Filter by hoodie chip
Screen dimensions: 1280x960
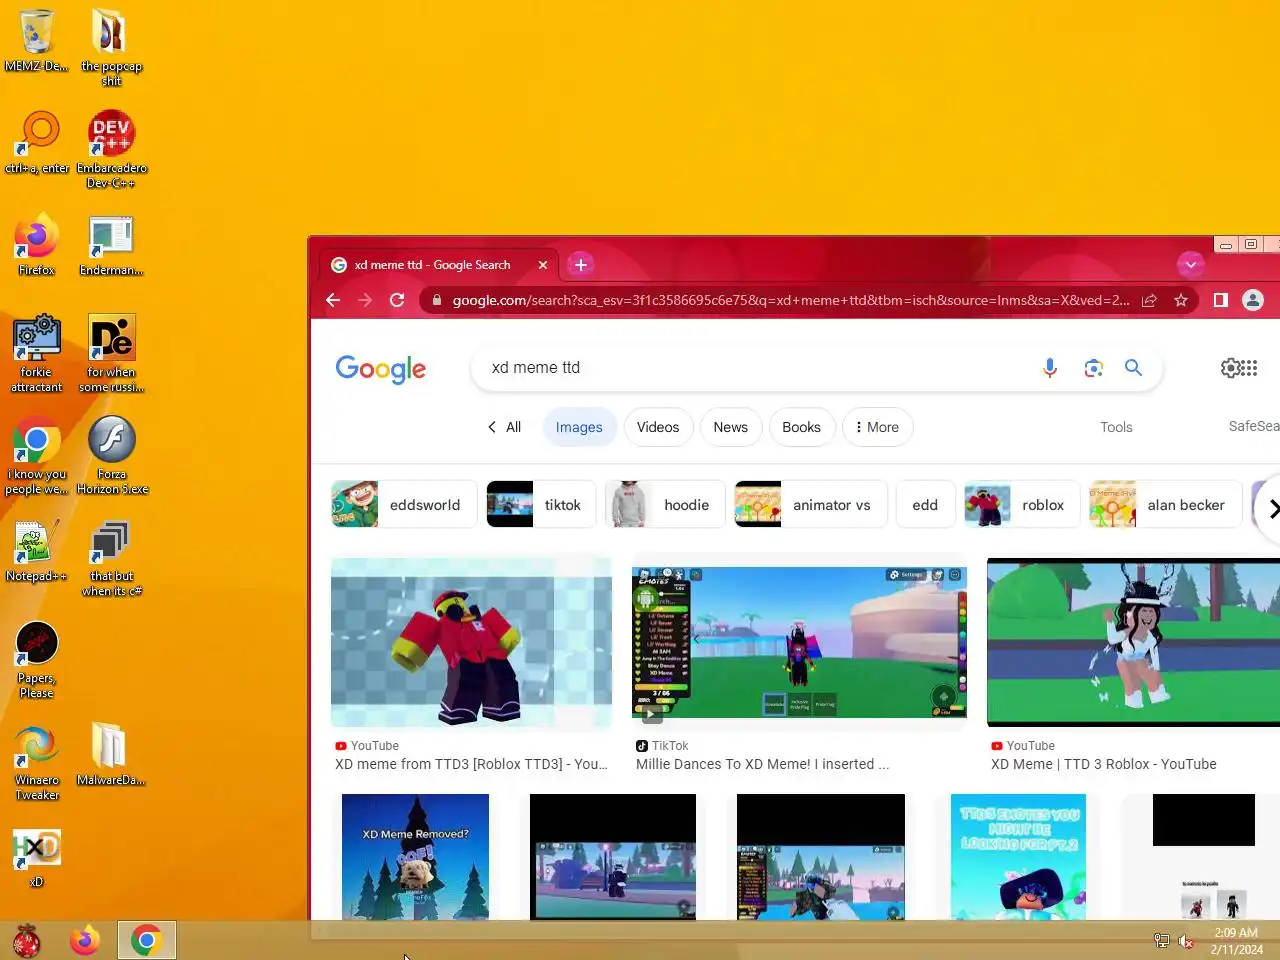(665, 505)
